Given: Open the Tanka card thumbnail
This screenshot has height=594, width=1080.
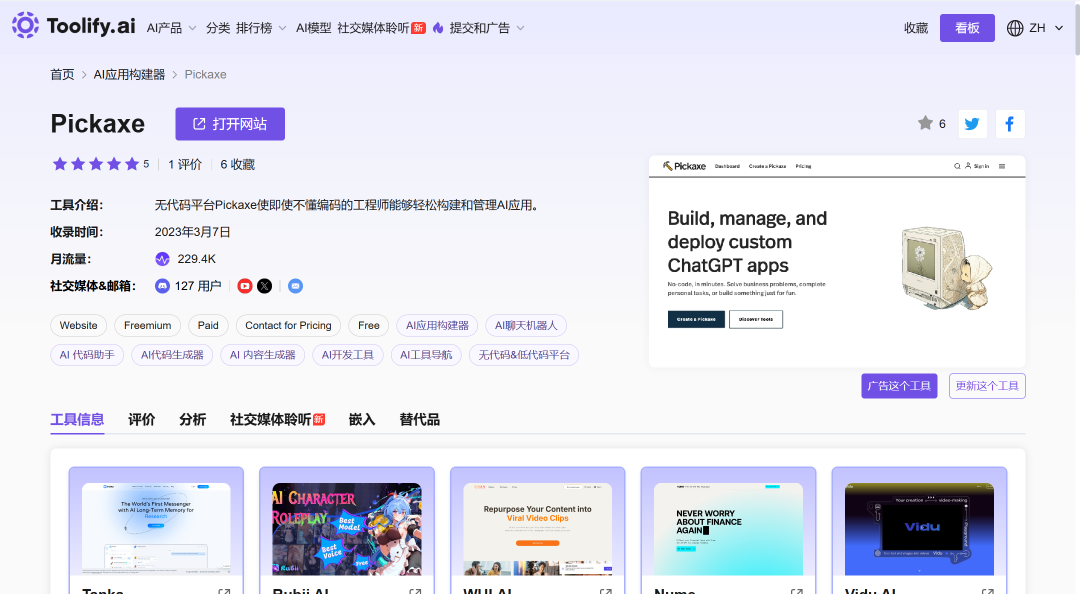Looking at the screenshot, I should (156, 529).
